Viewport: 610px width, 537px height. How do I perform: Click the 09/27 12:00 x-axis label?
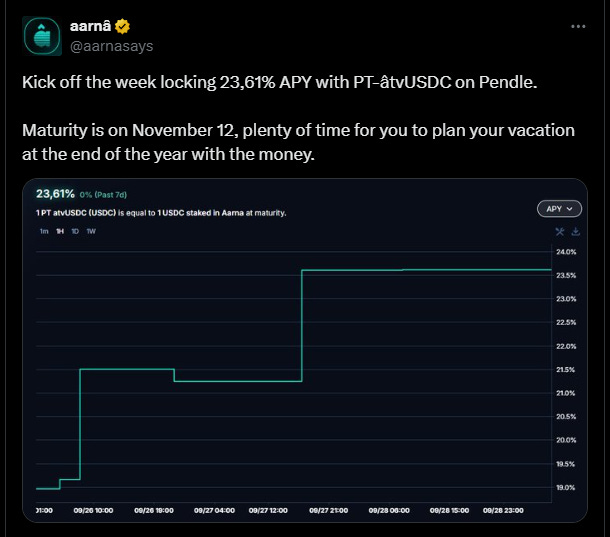click(268, 510)
